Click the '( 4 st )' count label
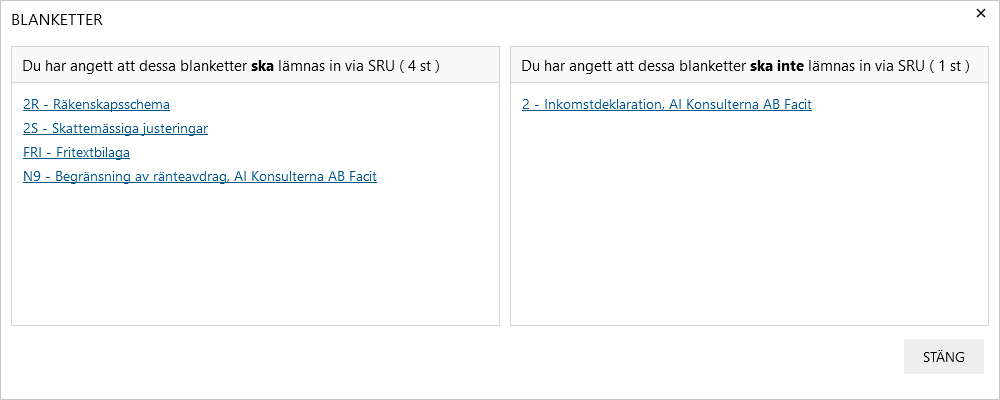This screenshot has width=1000, height=400. coord(420,65)
